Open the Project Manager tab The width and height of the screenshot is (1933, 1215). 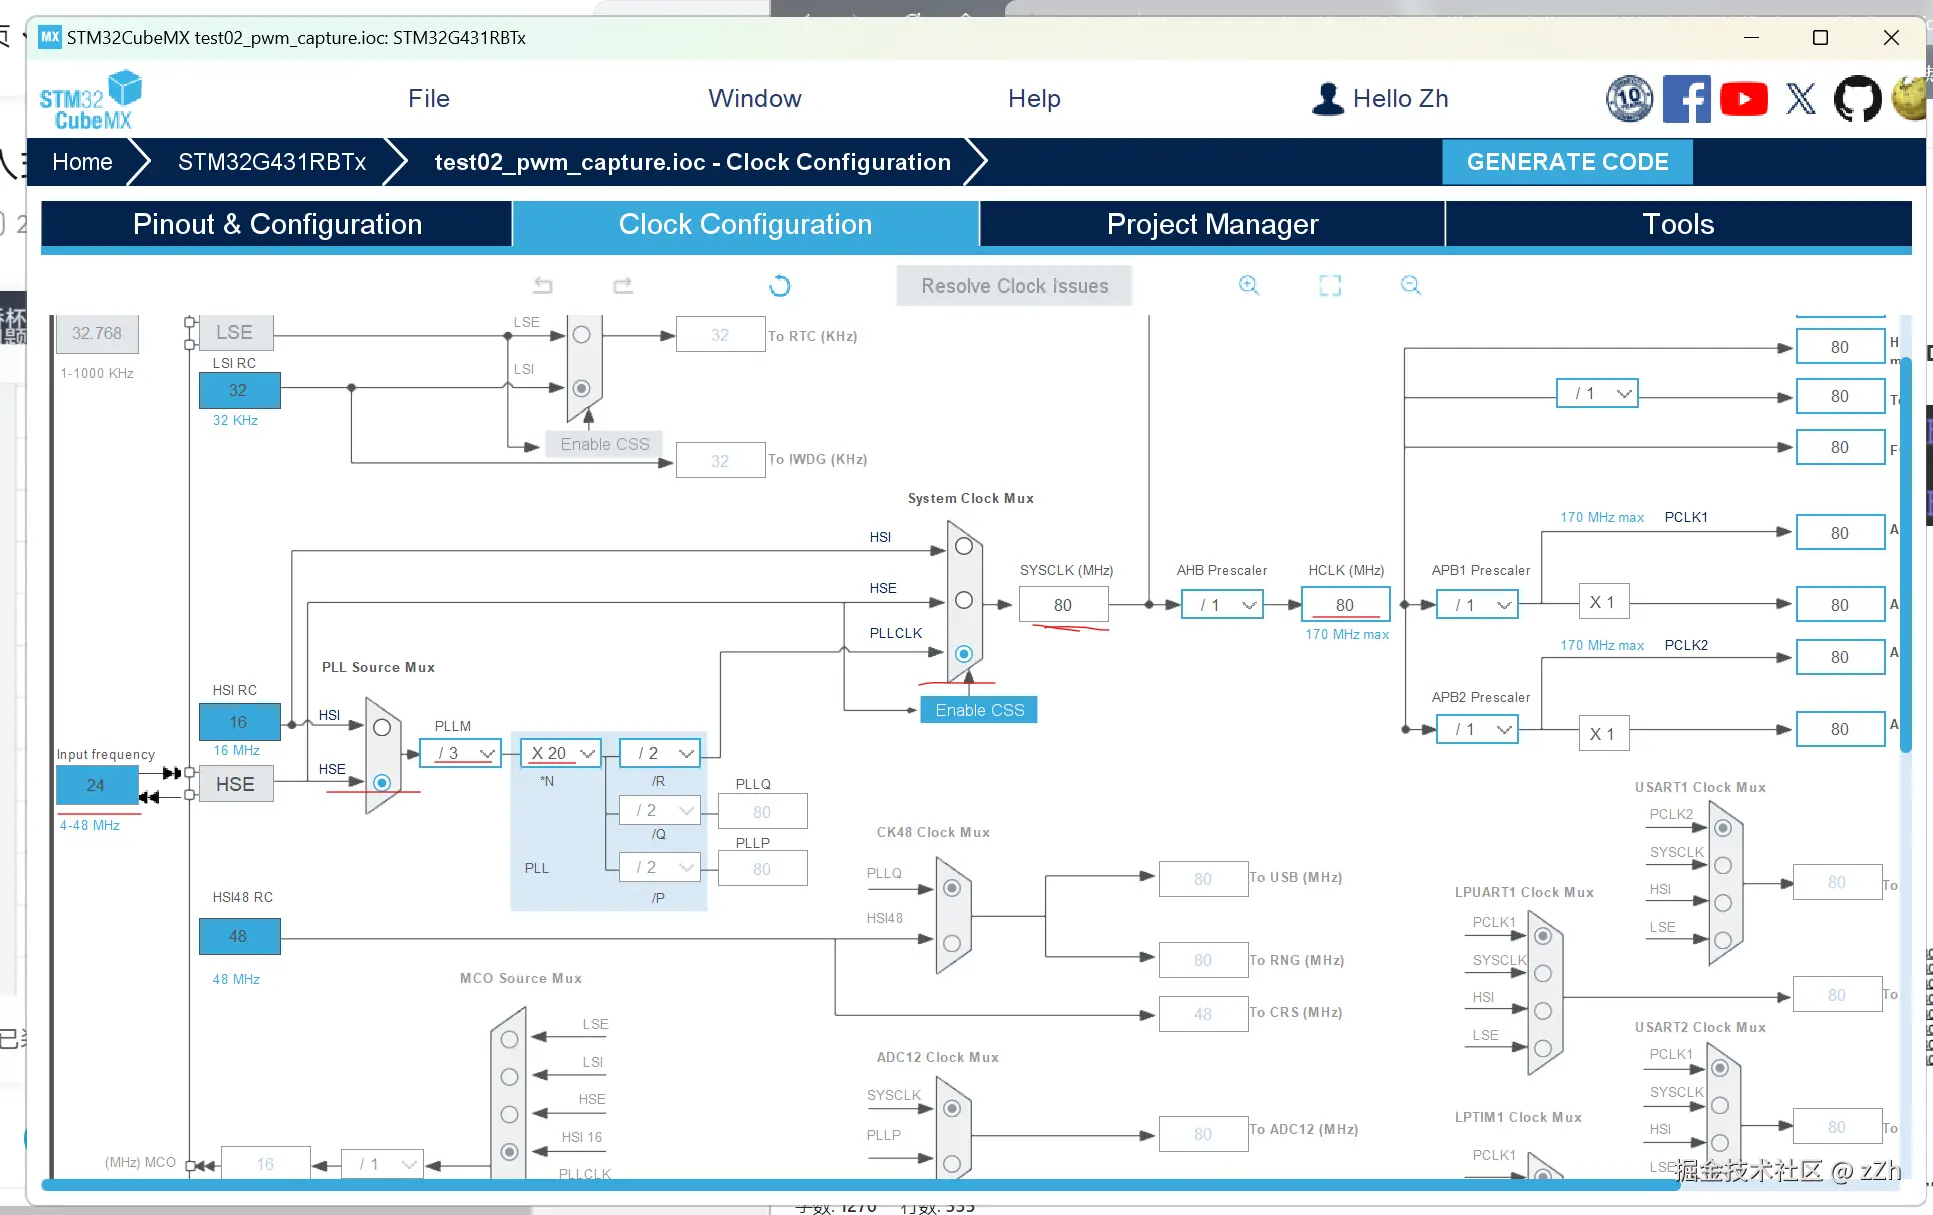click(x=1212, y=224)
